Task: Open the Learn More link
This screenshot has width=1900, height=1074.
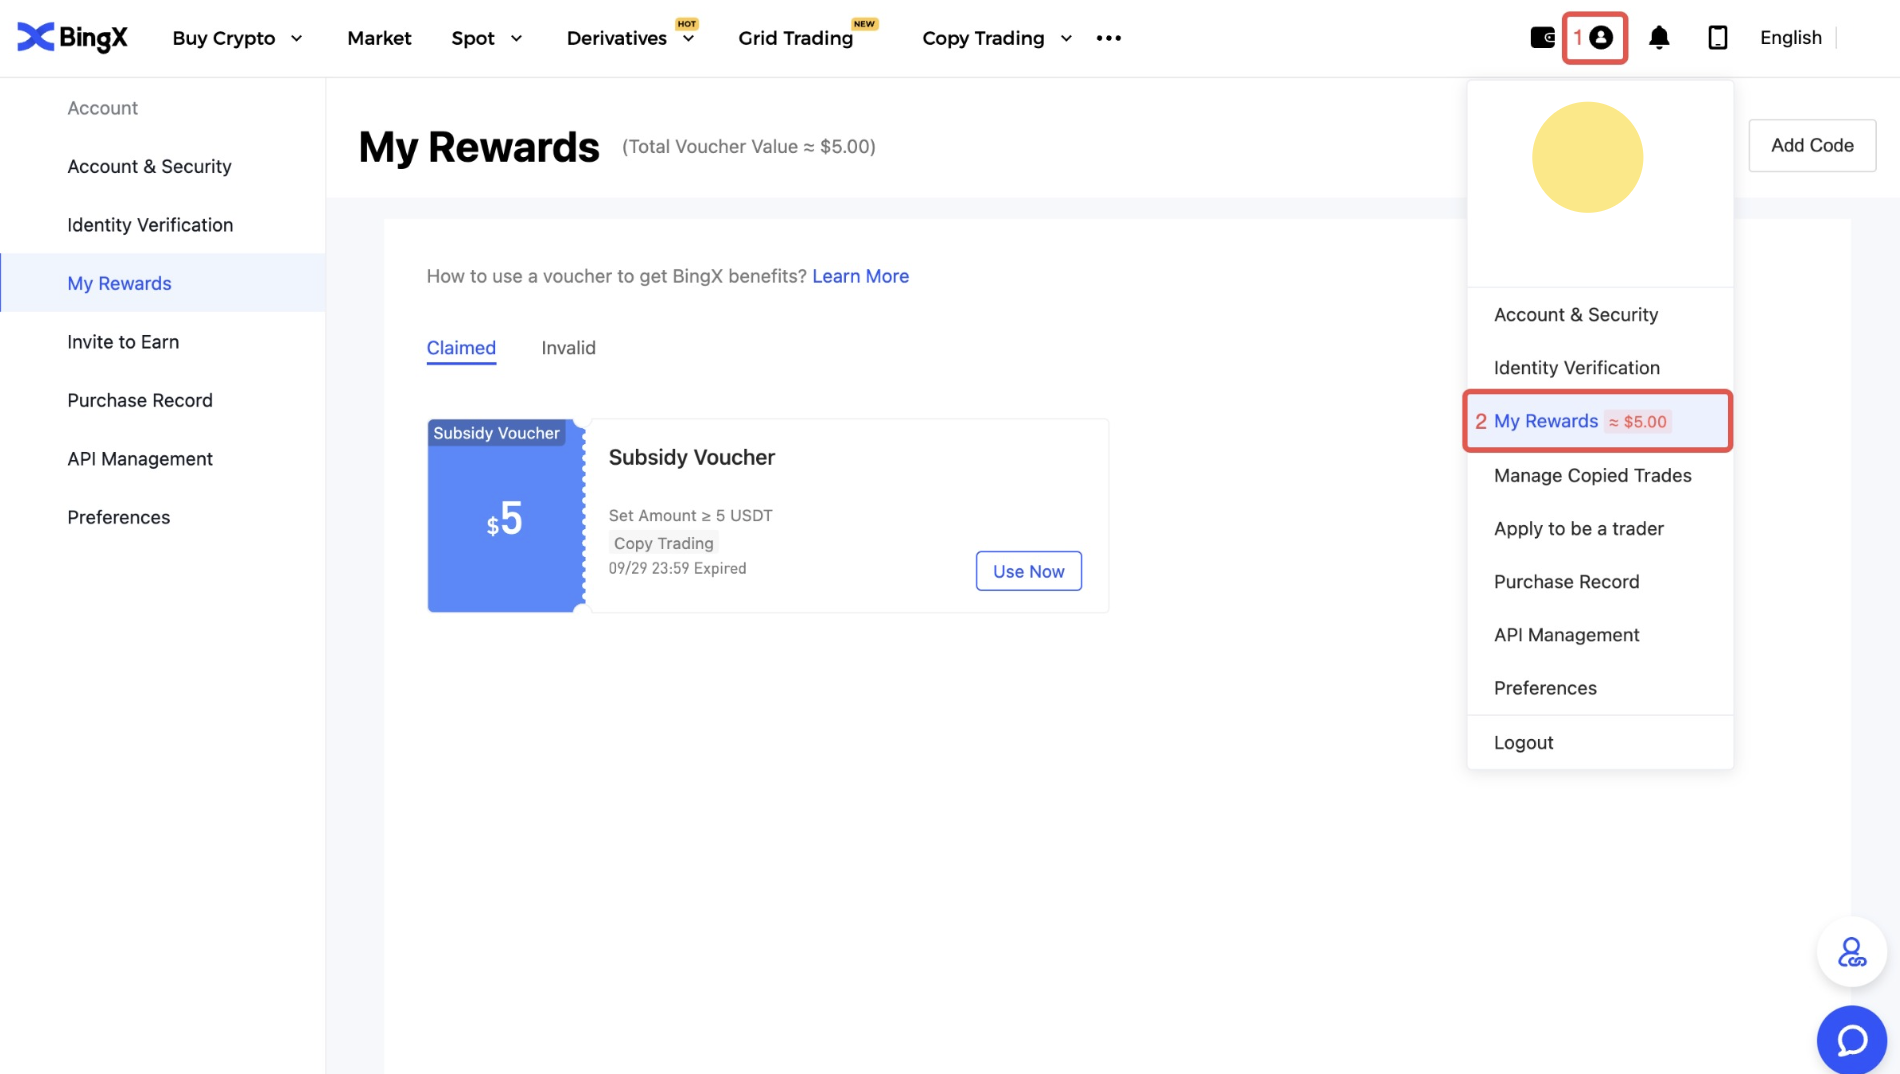Action: (x=860, y=276)
